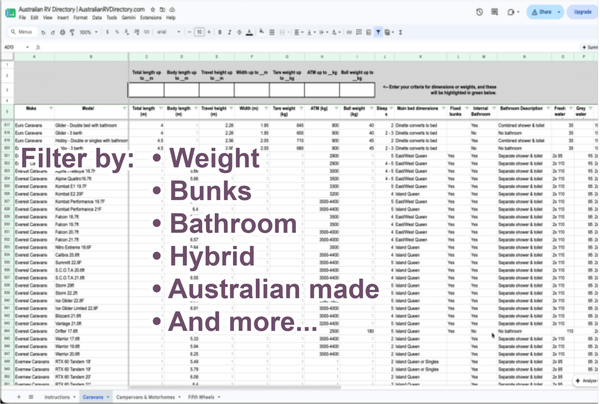Open text wrapping options

[323, 32]
